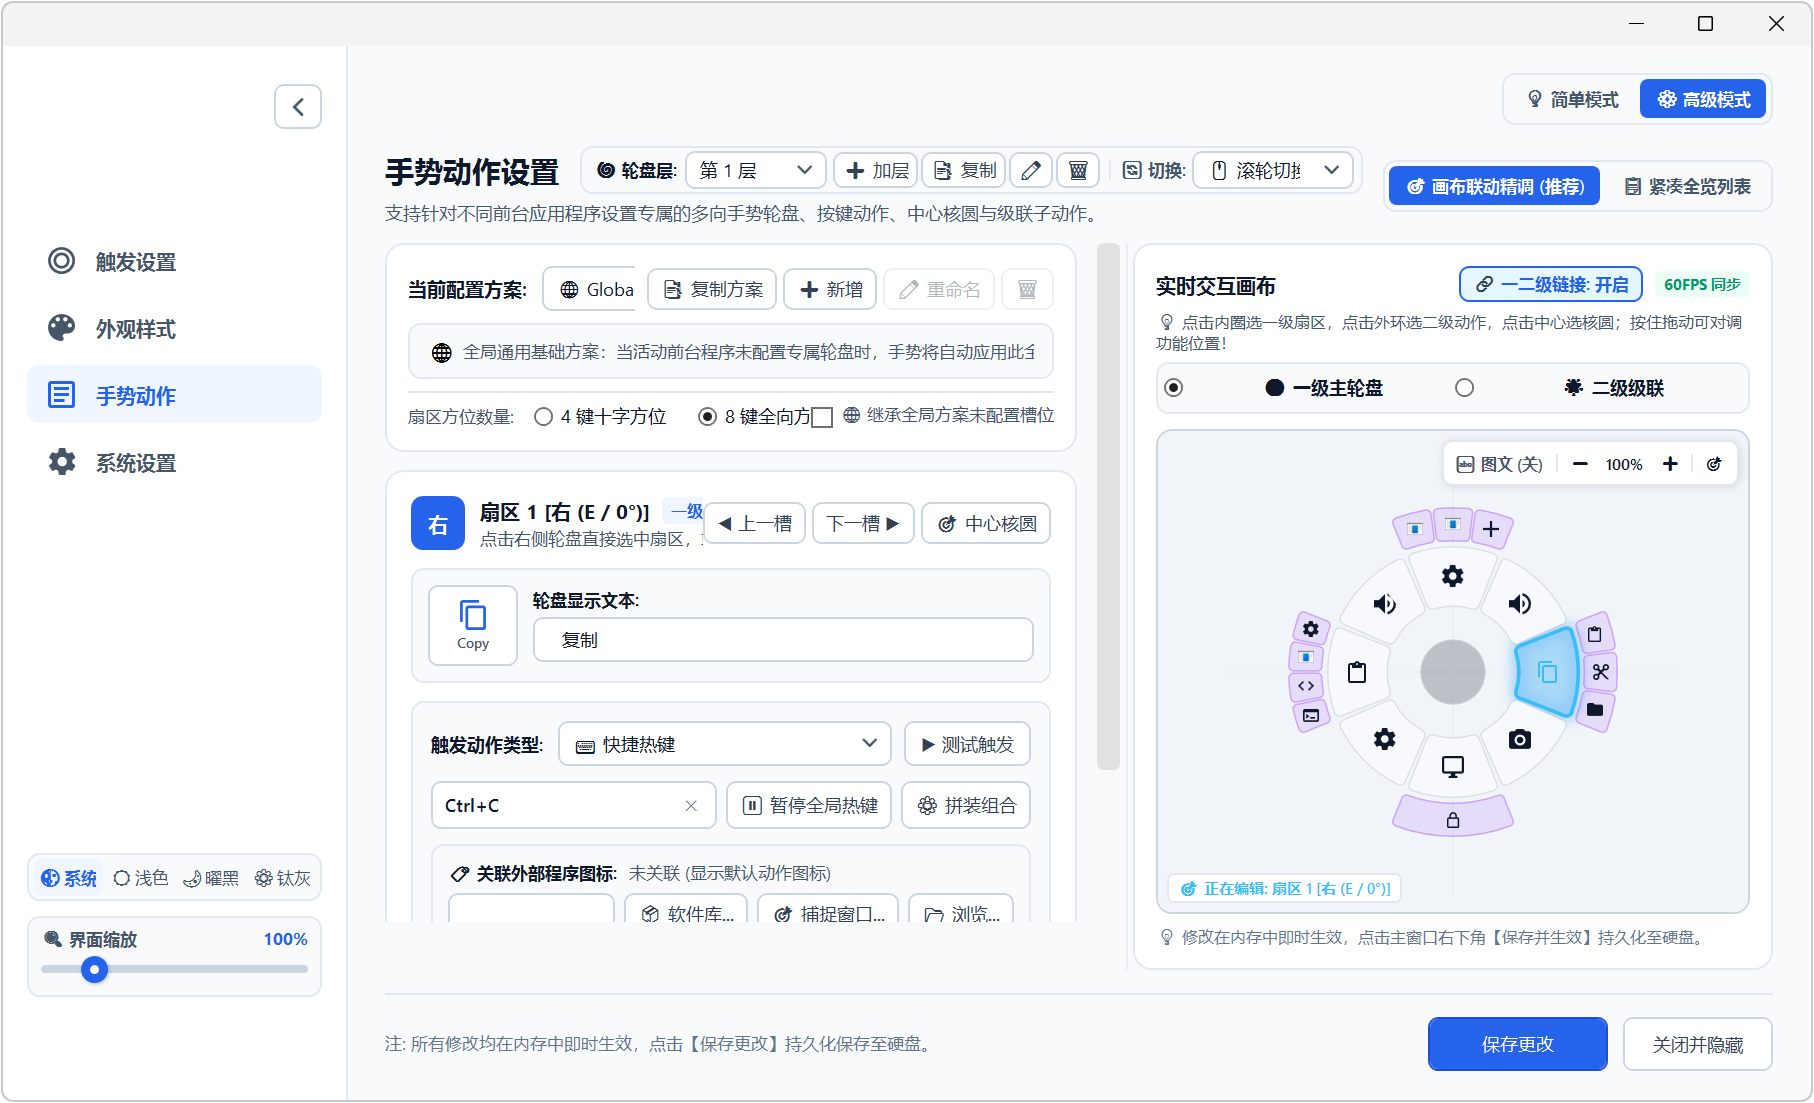
Task: Open the 滚轮切换 switch mode dropdown
Action: [x=1273, y=171]
